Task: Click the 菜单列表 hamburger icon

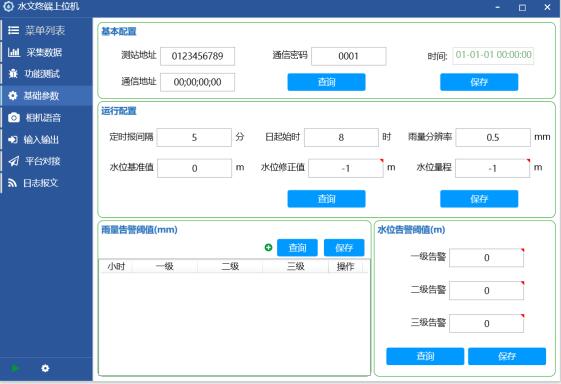Action: click(x=14, y=30)
